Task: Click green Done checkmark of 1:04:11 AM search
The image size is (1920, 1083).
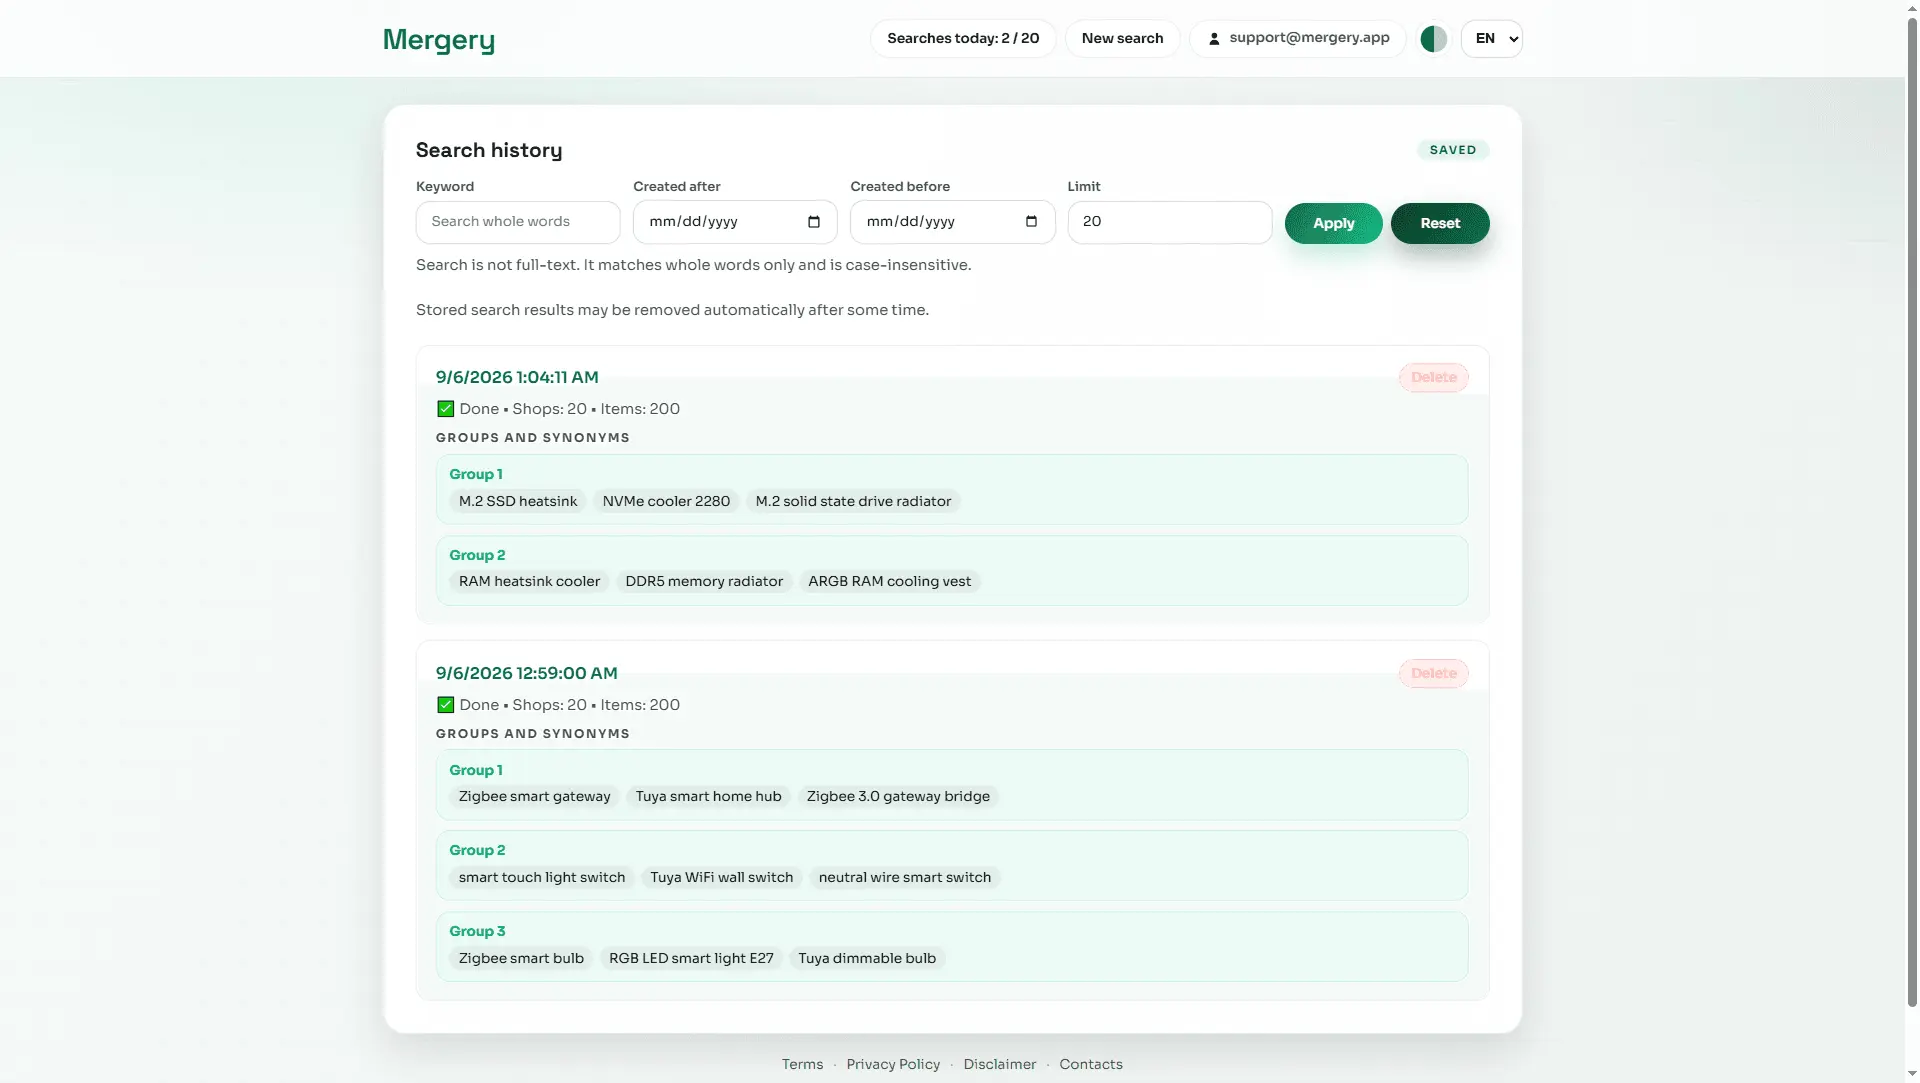Action: point(446,409)
